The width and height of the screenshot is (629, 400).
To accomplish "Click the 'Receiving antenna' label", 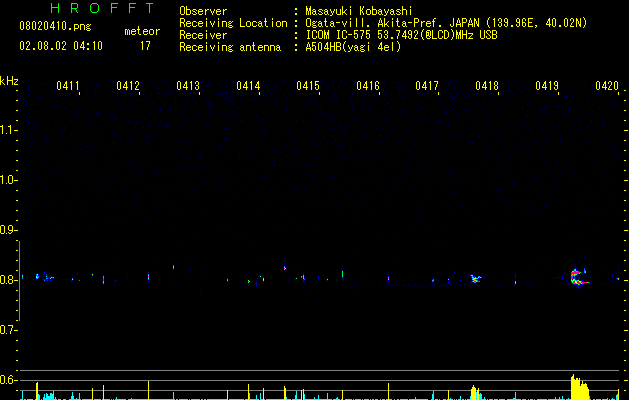I will 230,47.
